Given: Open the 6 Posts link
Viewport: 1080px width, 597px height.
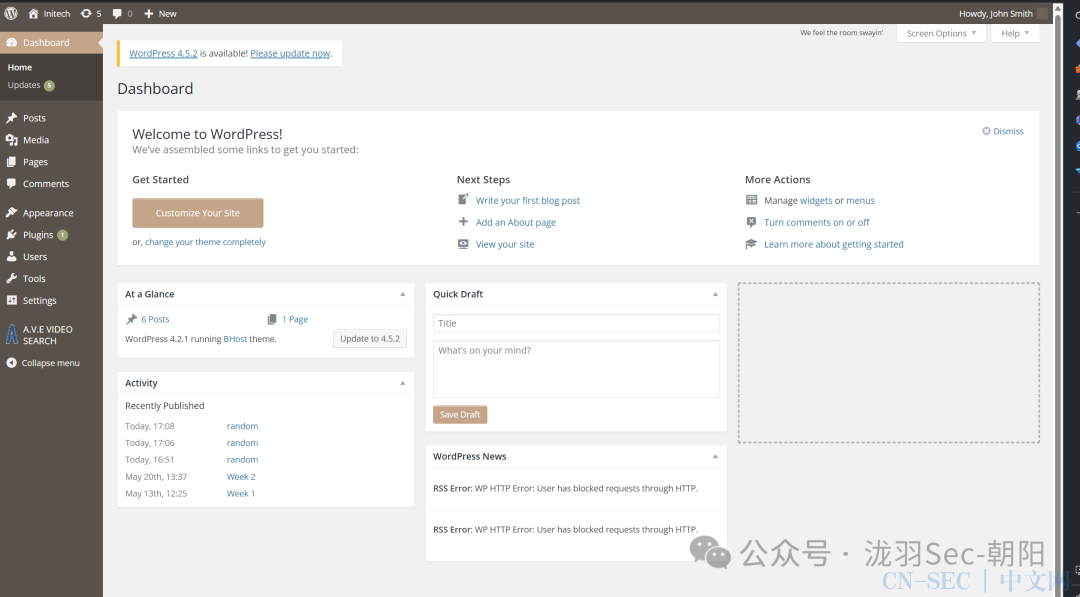Looking at the screenshot, I should [x=155, y=319].
